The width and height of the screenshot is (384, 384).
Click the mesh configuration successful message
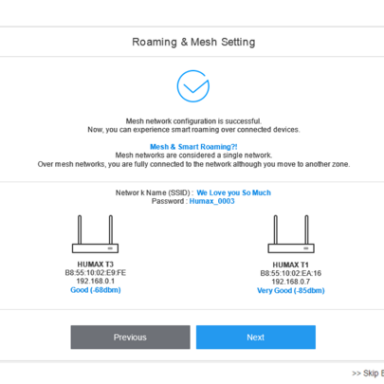pos(194,121)
